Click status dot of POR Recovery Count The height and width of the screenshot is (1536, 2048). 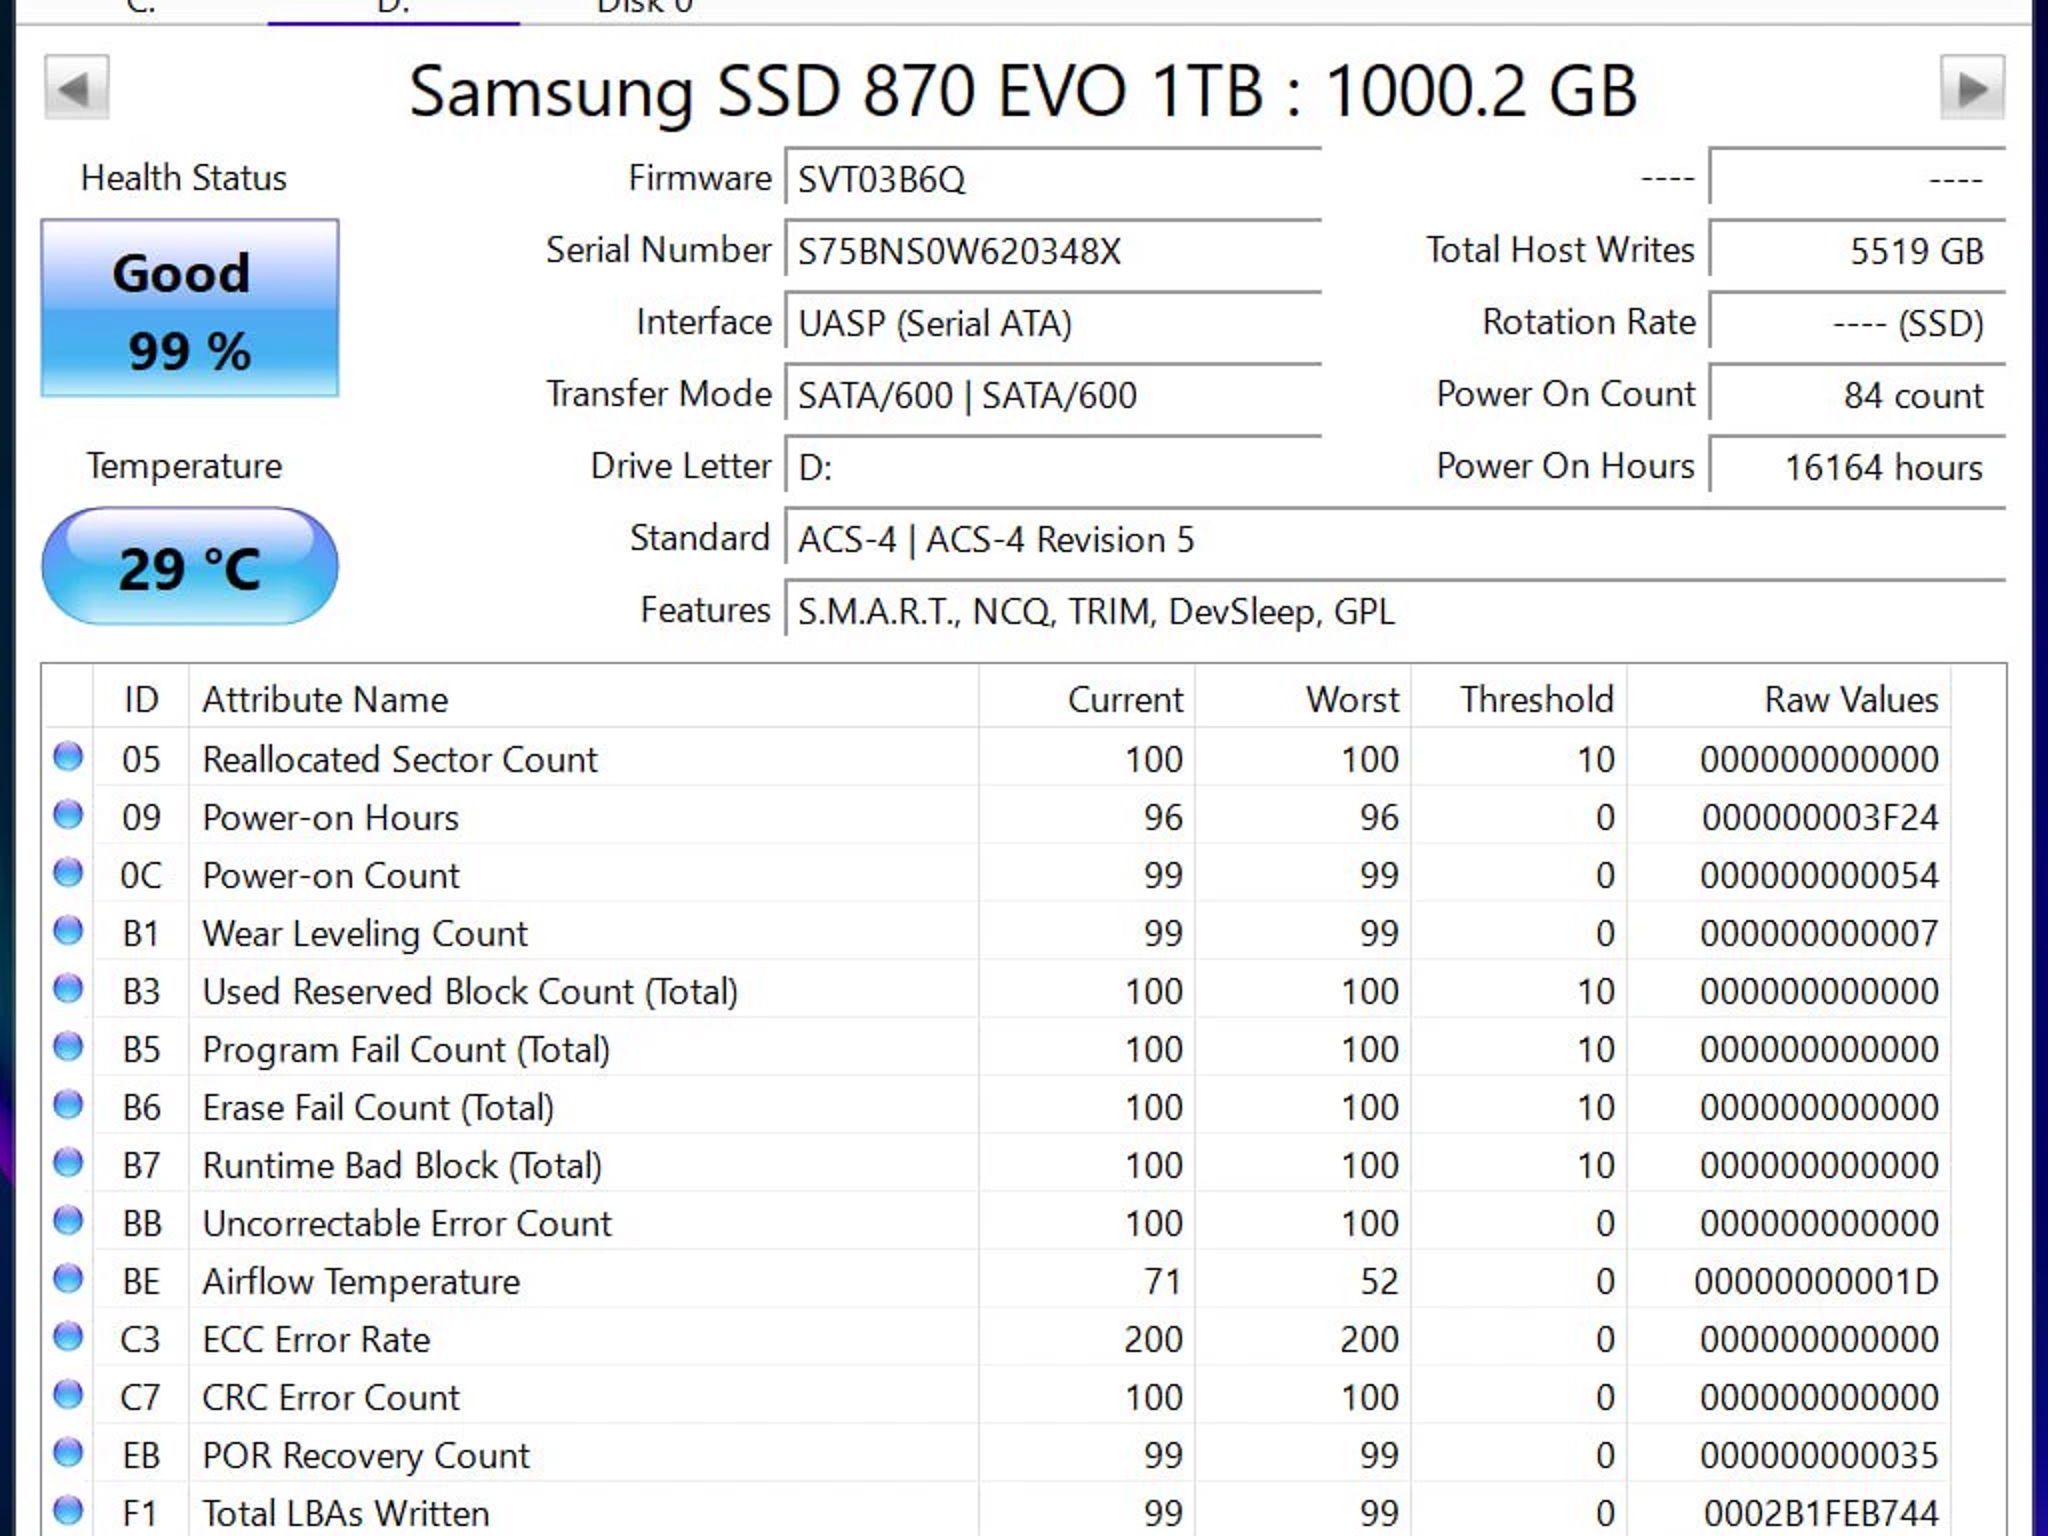coord(68,1453)
